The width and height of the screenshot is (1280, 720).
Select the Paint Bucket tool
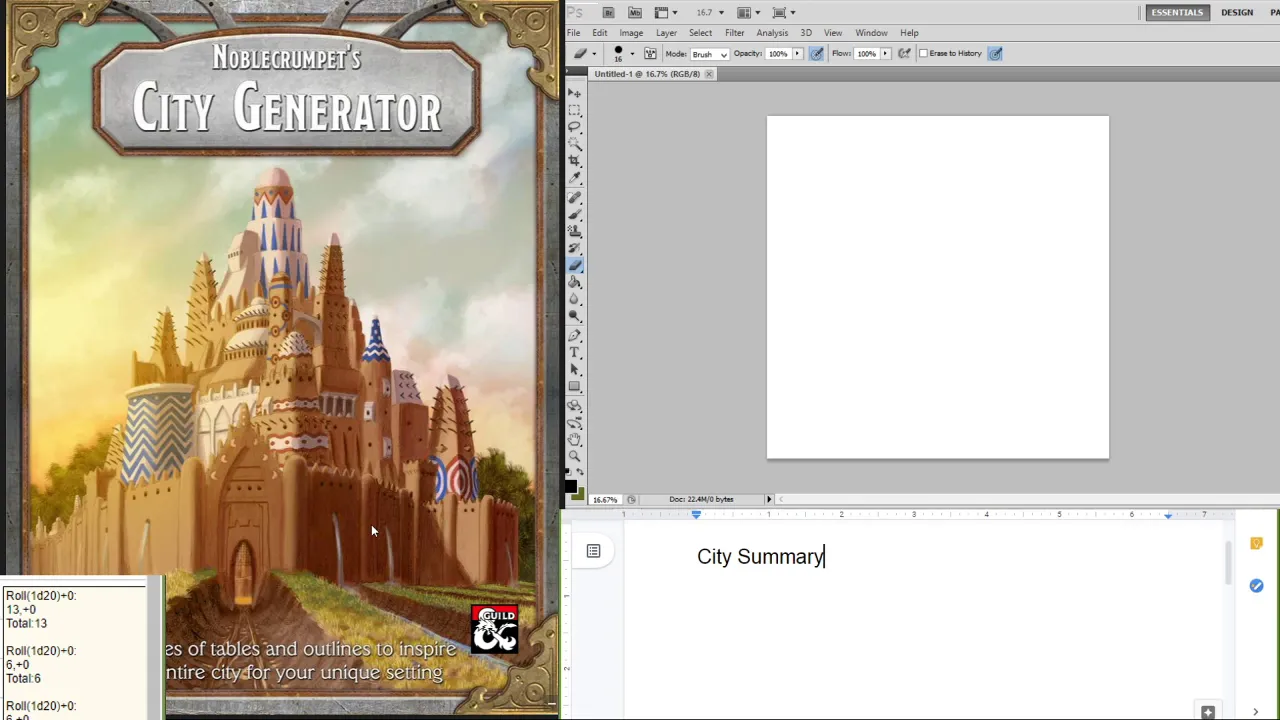click(575, 283)
